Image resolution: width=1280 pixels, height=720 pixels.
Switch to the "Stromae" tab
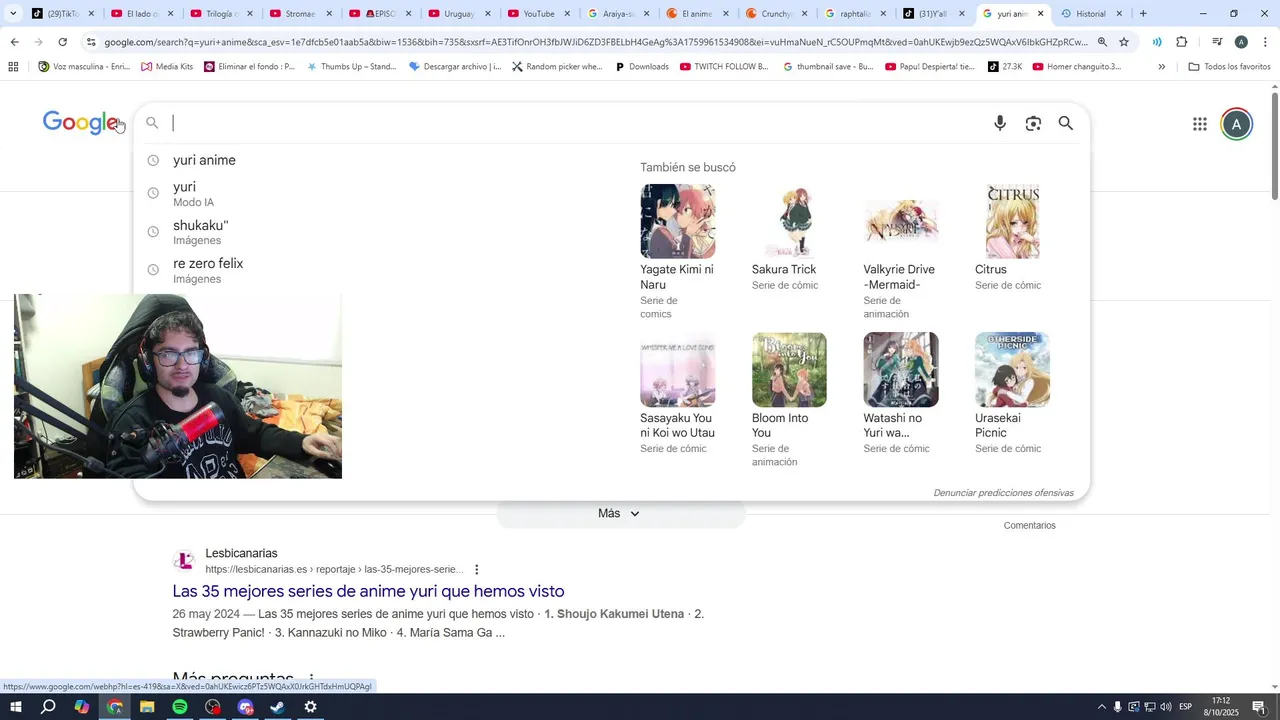pyautogui.click(x=300, y=14)
